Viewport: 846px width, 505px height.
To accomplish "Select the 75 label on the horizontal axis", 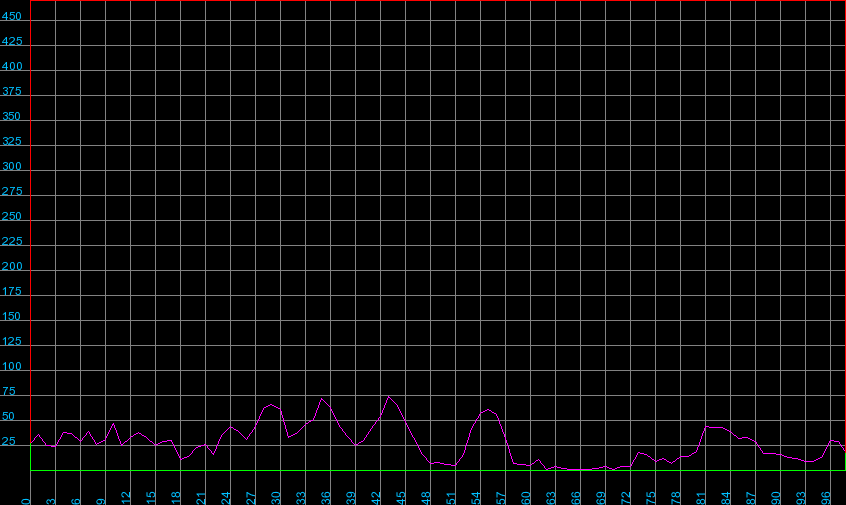I will coord(651,498).
